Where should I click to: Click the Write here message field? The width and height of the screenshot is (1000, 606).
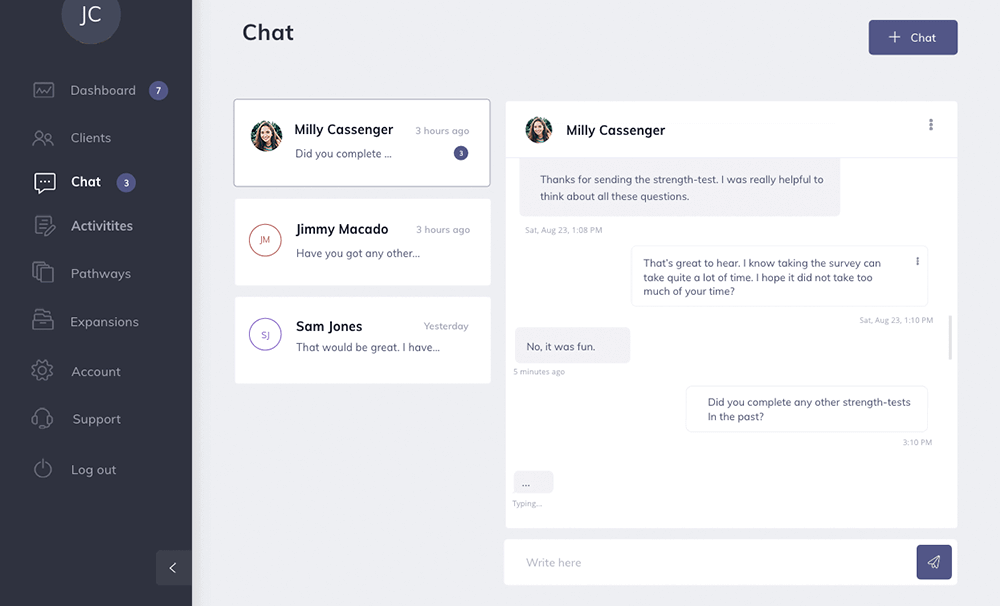click(x=700, y=562)
